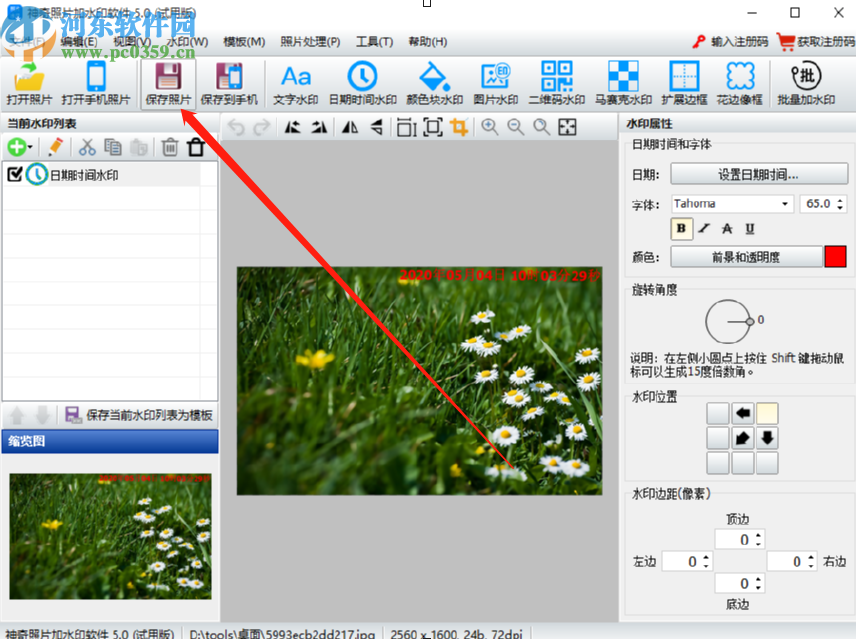Click 设置日期时间... button
Image resolution: width=856 pixels, height=639 pixels.
(x=759, y=175)
